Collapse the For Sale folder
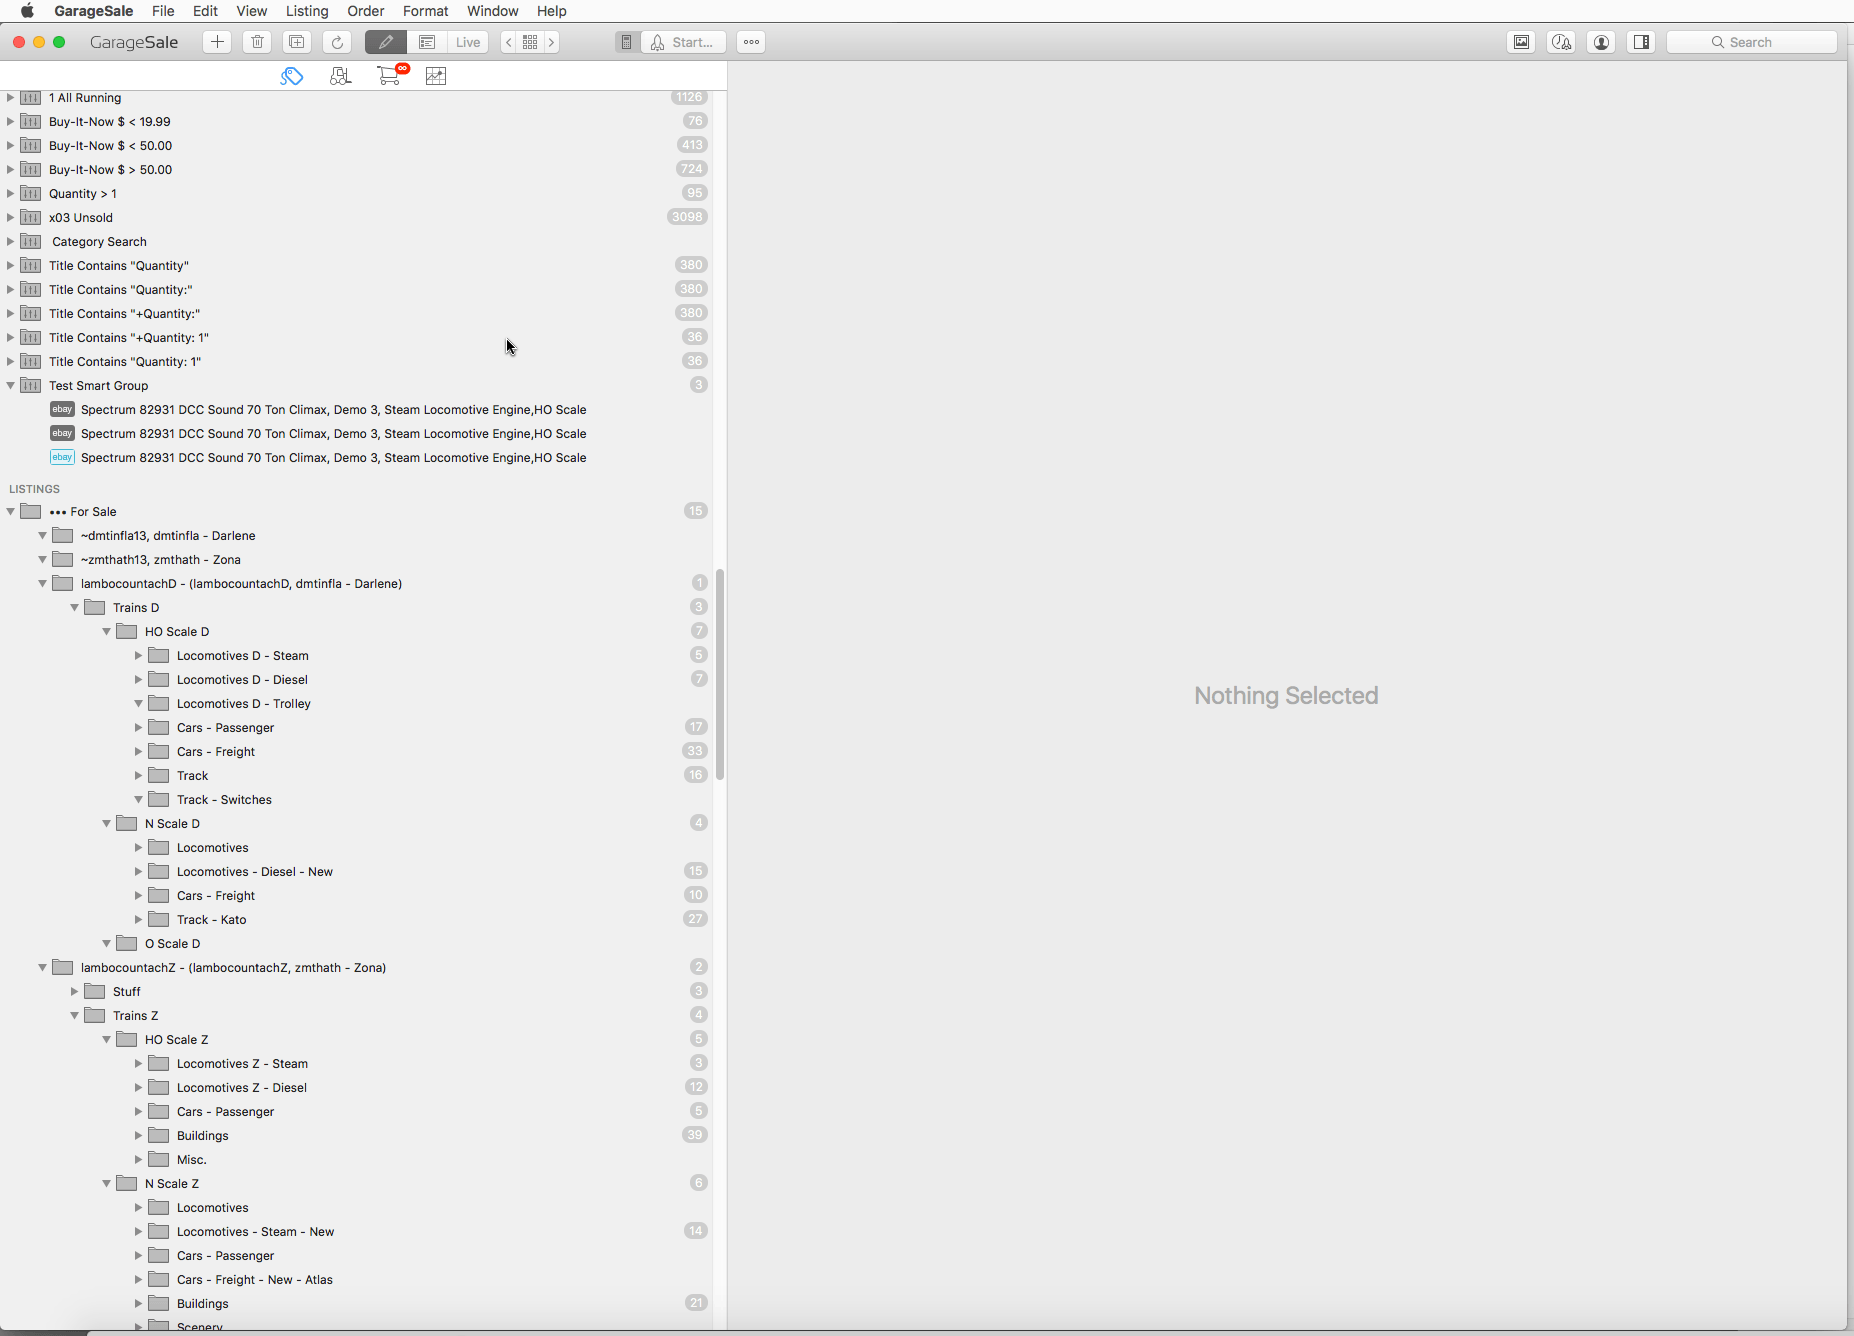This screenshot has height=1336, width=1854. tap(10, 511)
